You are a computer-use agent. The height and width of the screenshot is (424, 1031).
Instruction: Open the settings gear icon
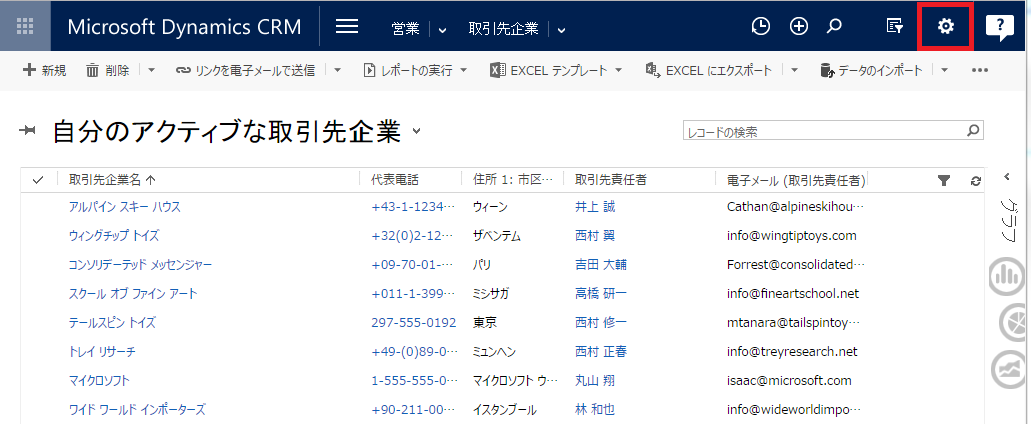945,26
